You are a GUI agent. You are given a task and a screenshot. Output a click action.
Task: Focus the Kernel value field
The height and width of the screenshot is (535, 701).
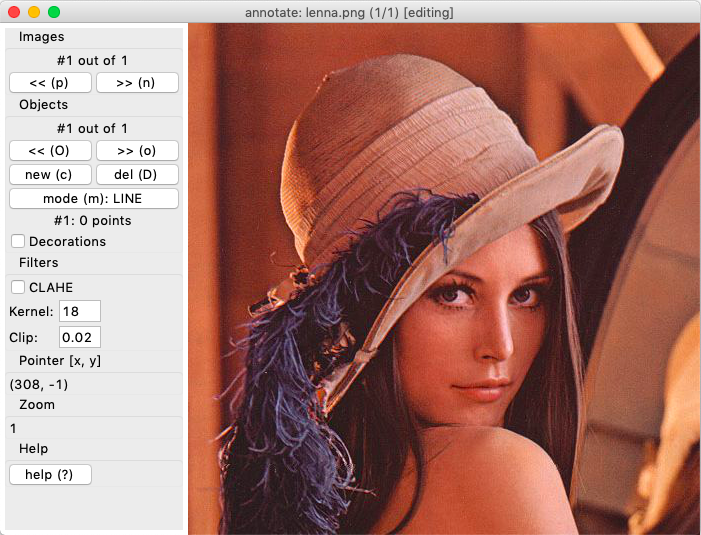pyautogui.click(x=80, y=311)
